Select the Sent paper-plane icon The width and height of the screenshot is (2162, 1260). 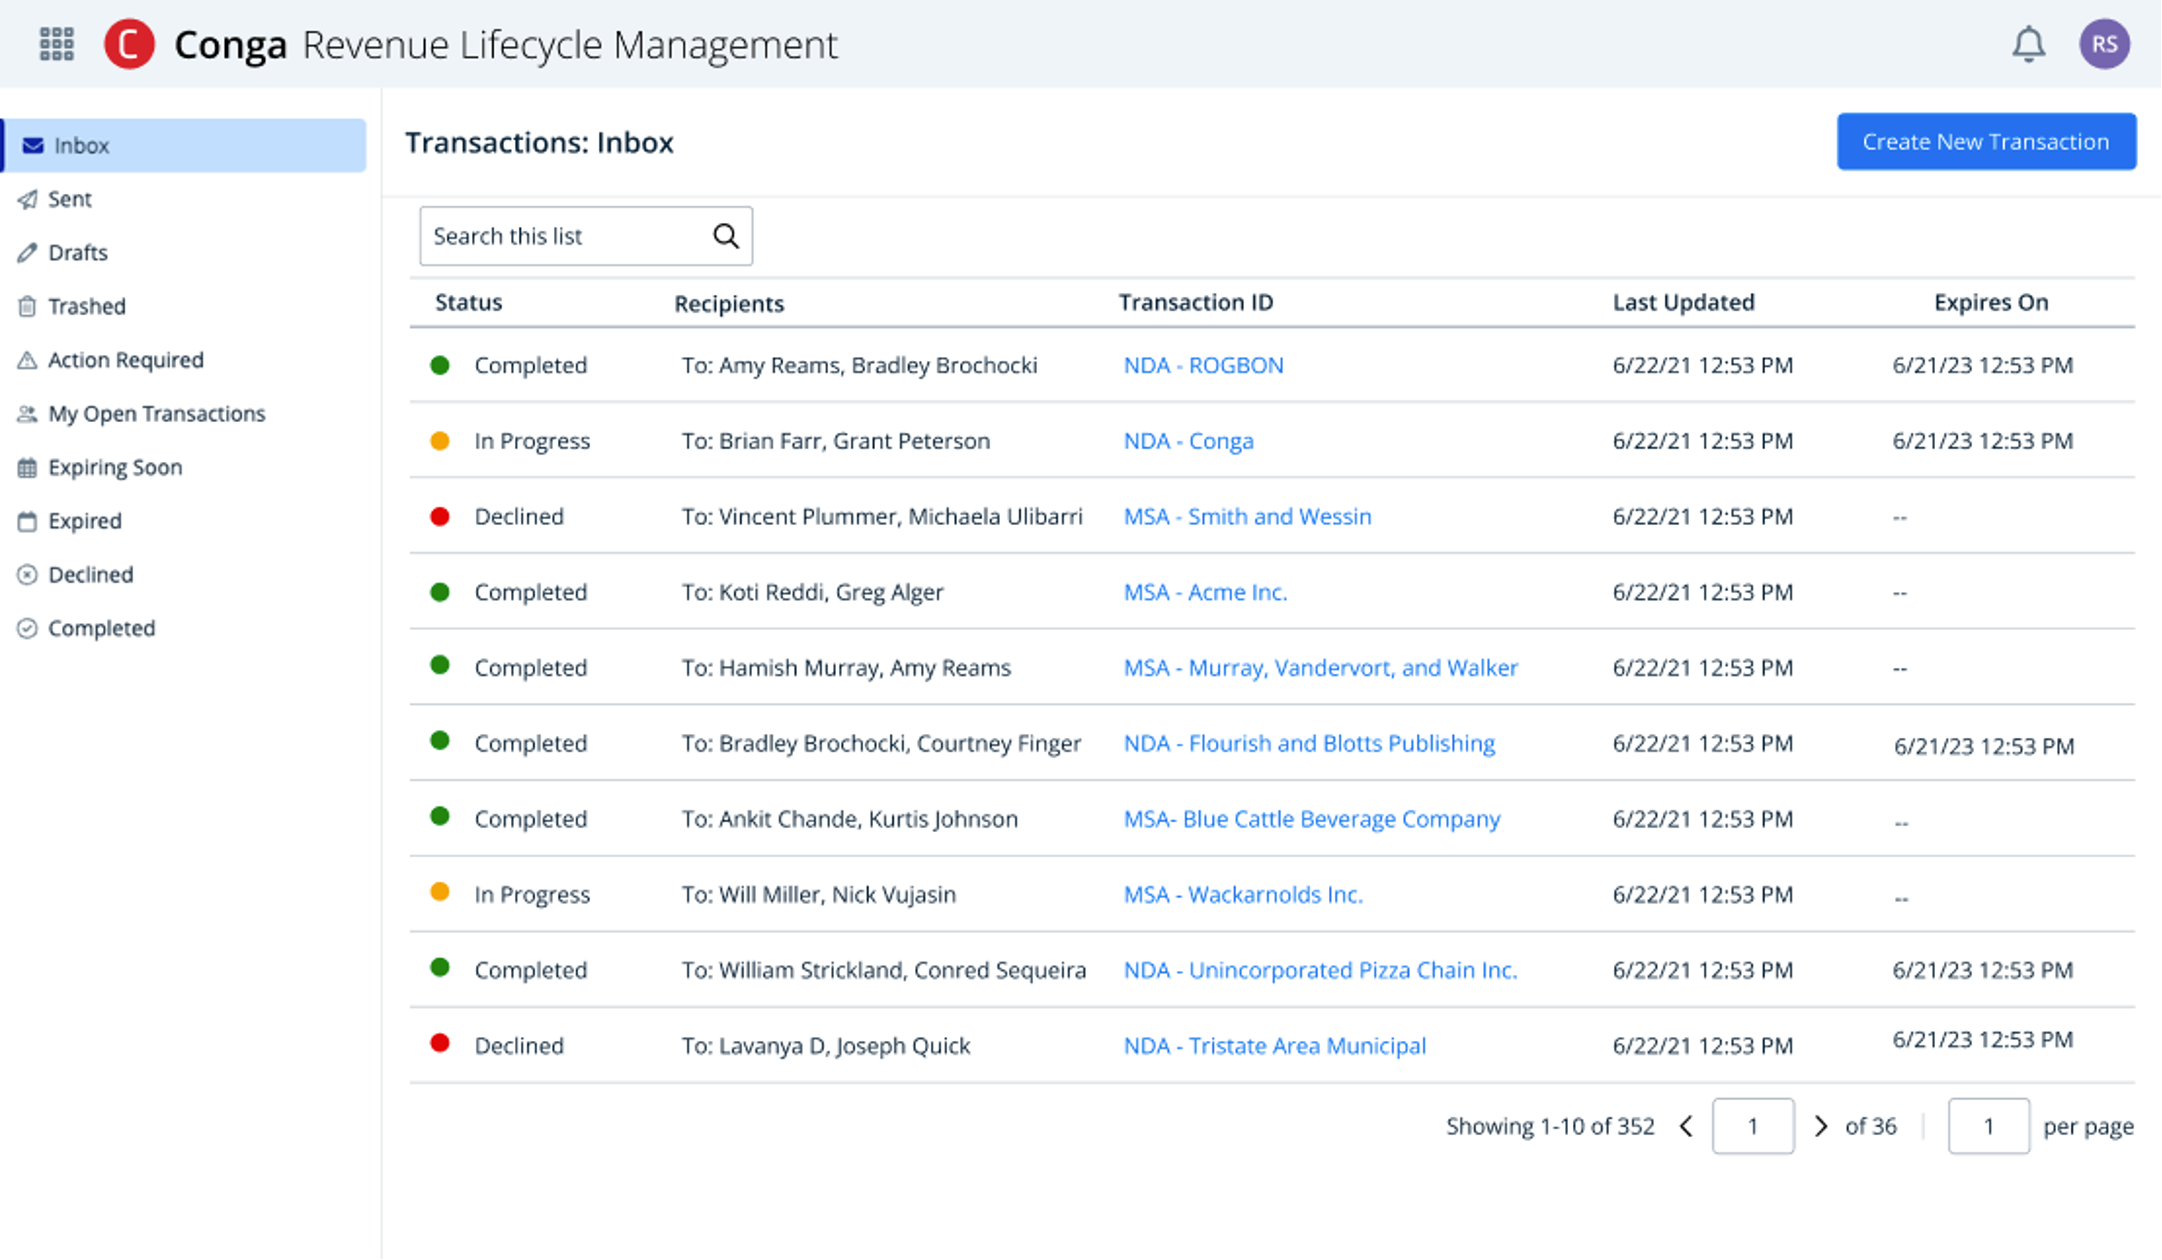coord(28,199)
